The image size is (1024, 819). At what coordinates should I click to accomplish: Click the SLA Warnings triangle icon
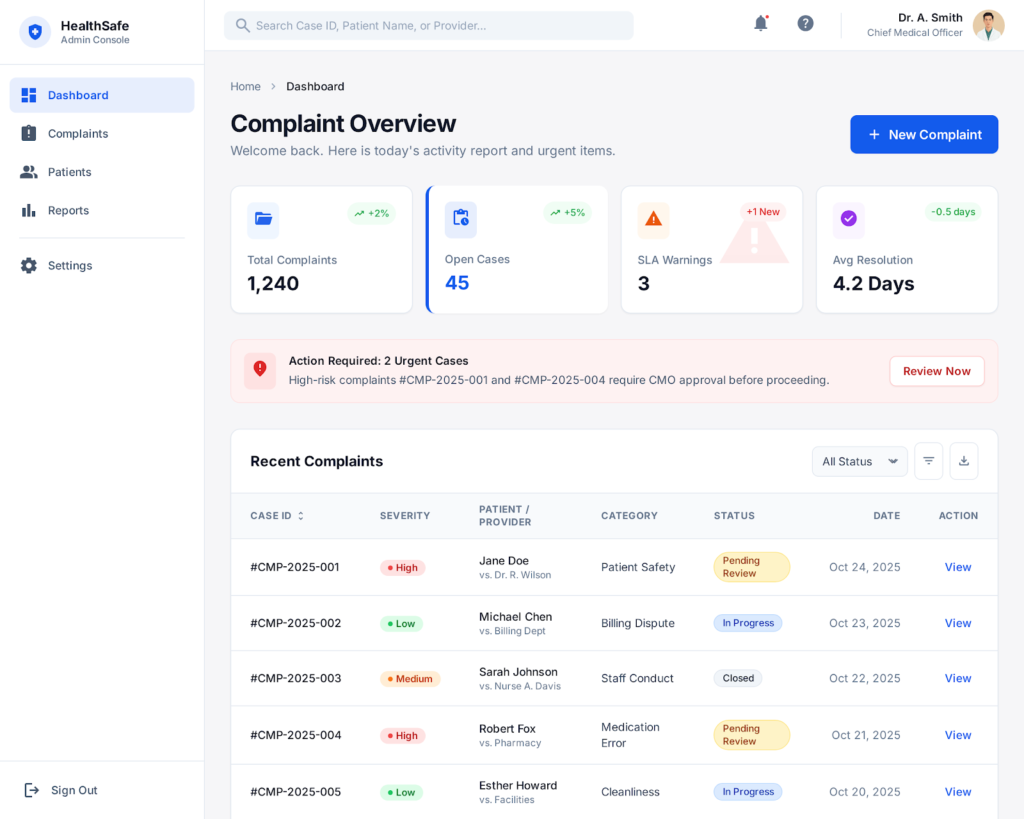[653, 219]
